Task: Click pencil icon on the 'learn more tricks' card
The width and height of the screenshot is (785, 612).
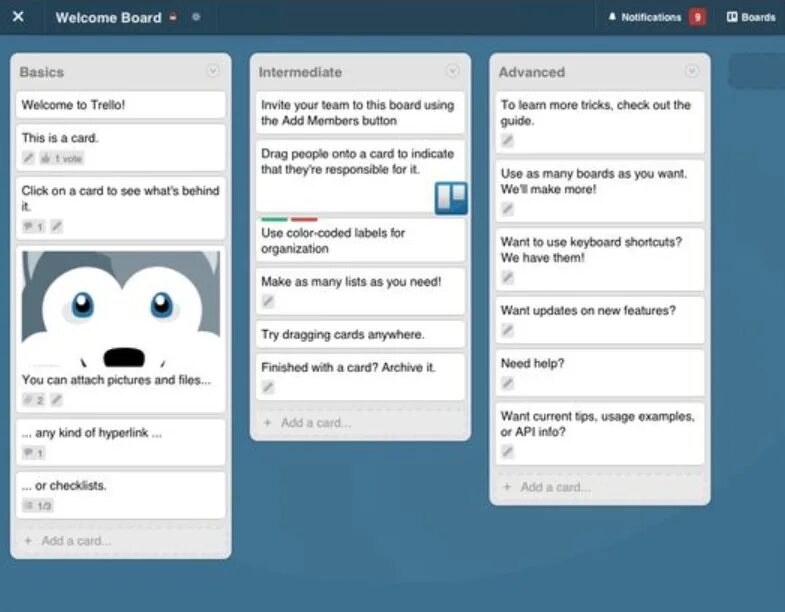Action: pyautogui.click(x=508, y=141)
